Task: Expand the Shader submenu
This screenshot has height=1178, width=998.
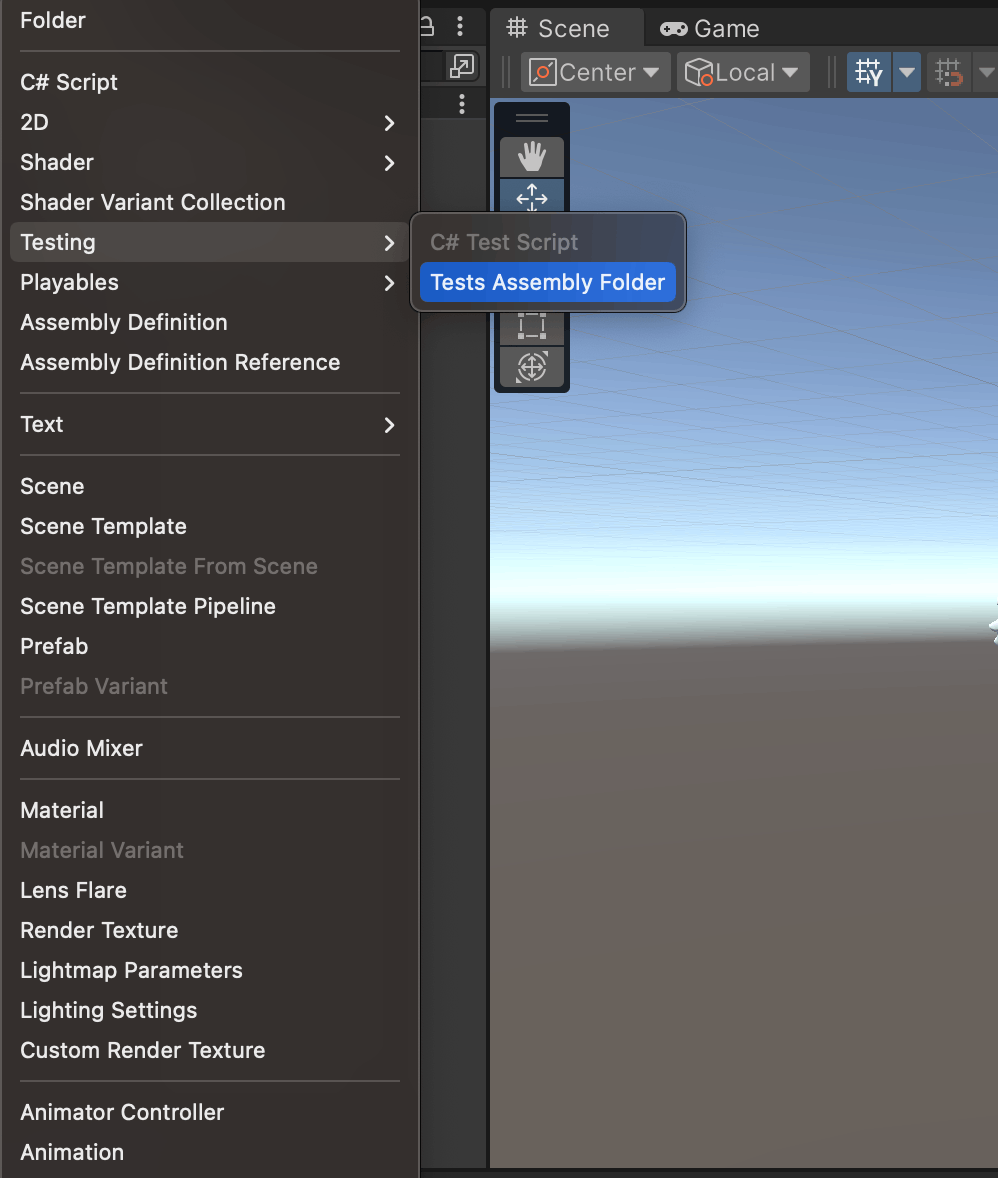Action: coord(210,162)
